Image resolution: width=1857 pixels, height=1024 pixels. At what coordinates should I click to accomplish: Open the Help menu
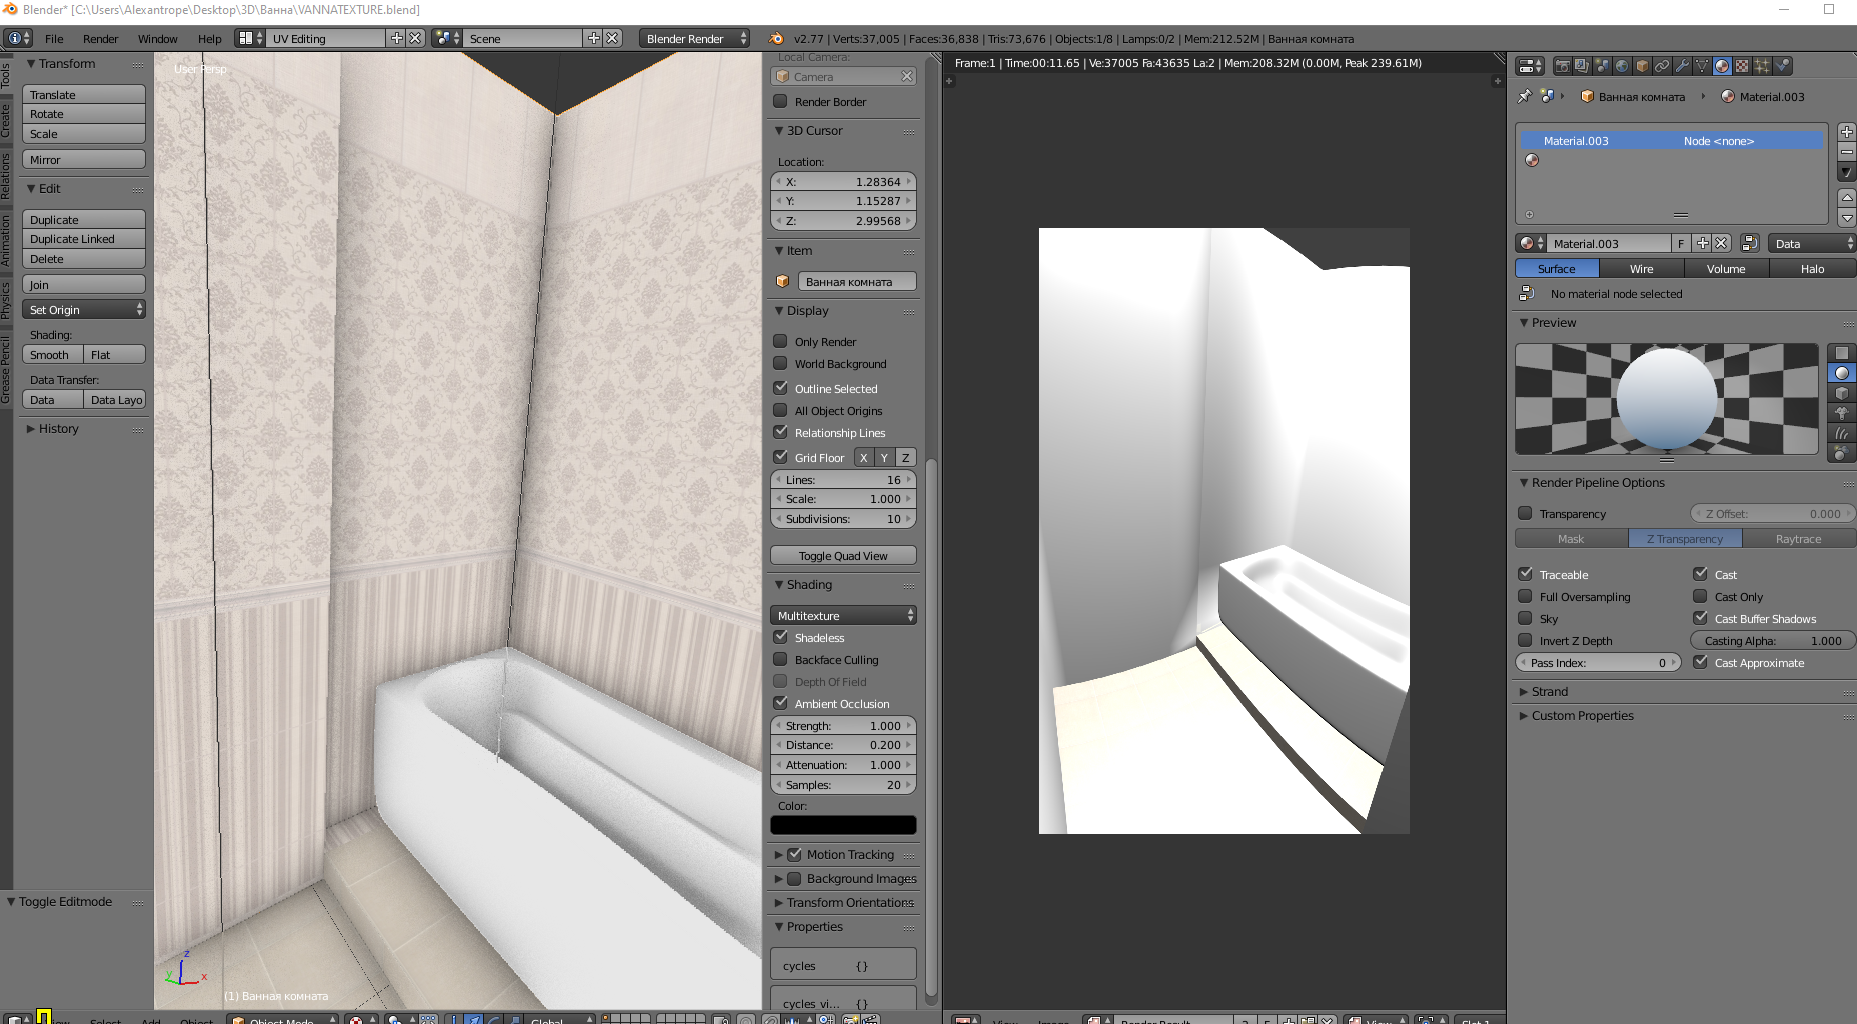pyautogui.click(x=209, y=38)
